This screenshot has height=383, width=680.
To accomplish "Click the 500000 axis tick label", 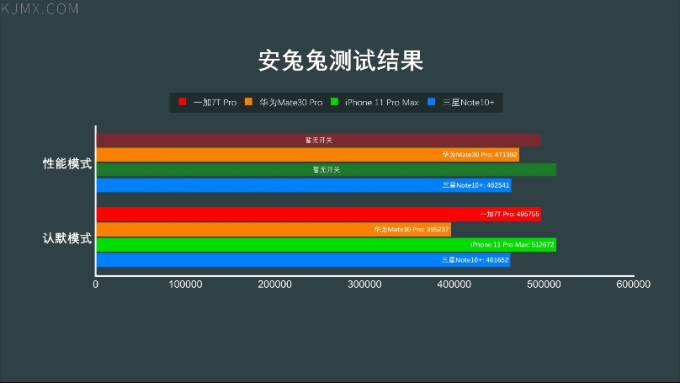I will coord(544,285).
